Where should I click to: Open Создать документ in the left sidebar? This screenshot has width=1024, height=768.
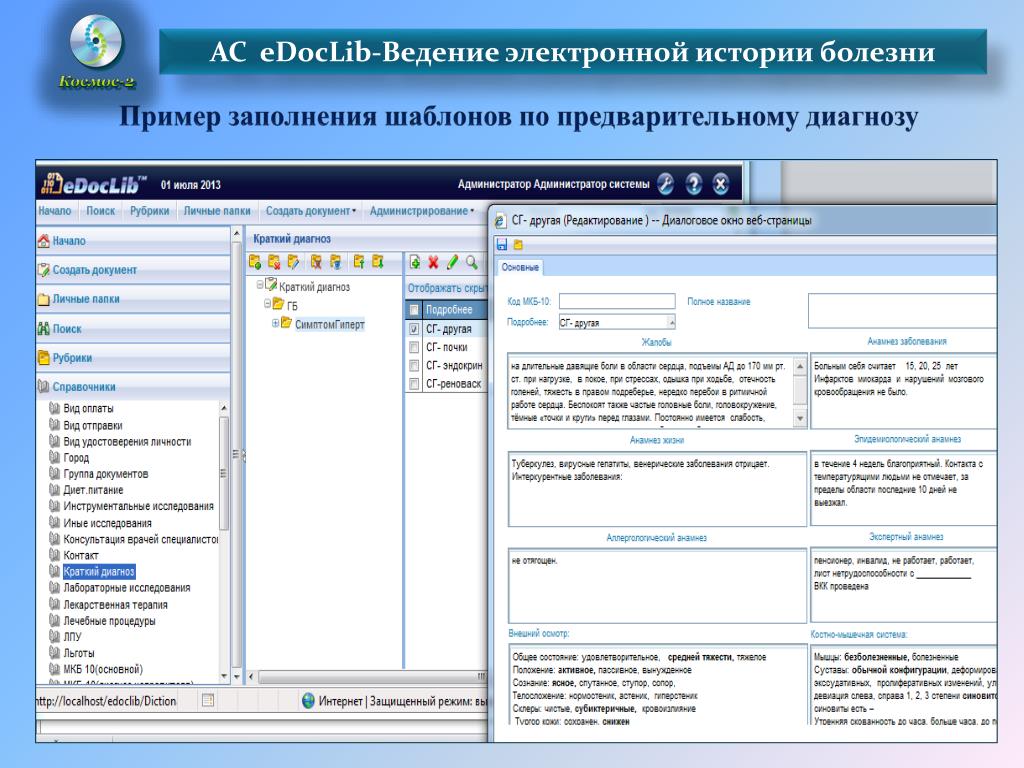133,270
